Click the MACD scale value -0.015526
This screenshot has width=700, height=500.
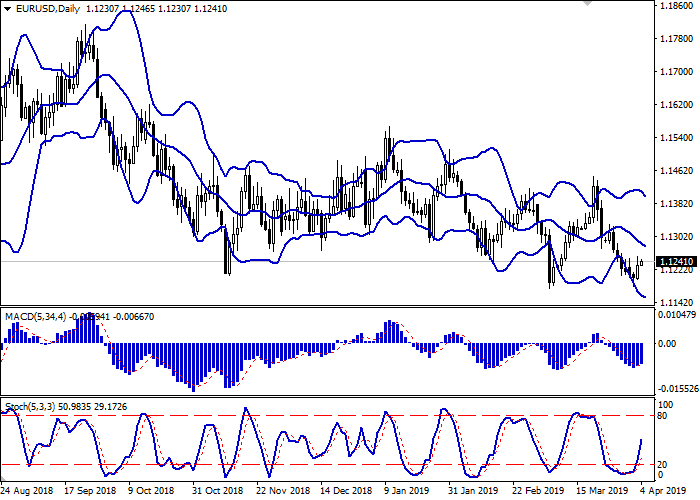click(678, 389)
